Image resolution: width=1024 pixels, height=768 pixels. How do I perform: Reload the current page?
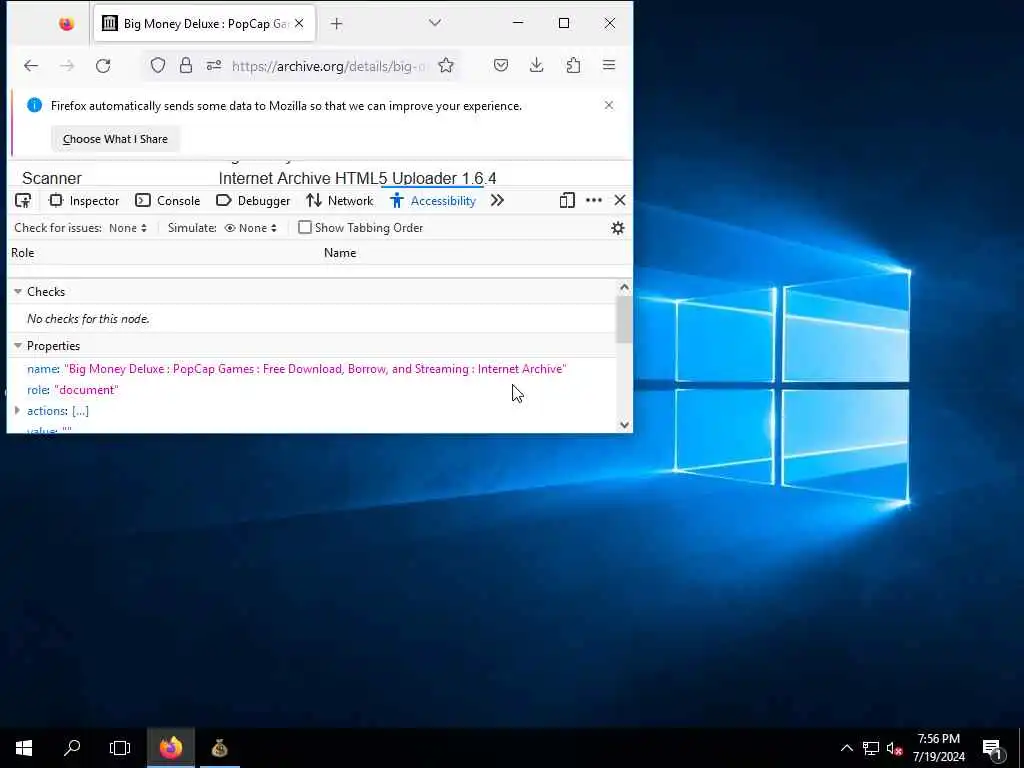[x=103, y=65]
